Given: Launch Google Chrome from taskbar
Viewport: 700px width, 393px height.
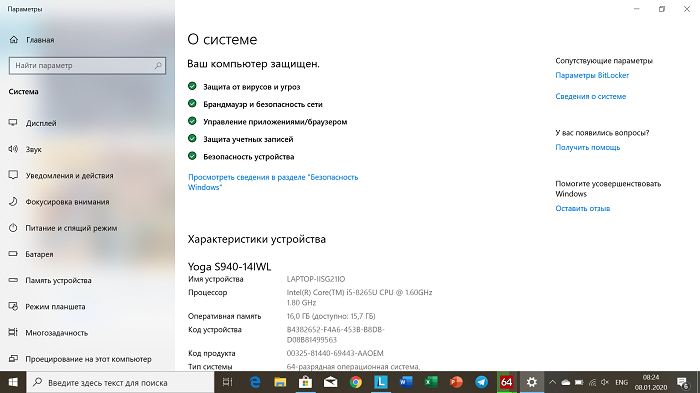Looking at the screenshot, I should pos(356,382).
